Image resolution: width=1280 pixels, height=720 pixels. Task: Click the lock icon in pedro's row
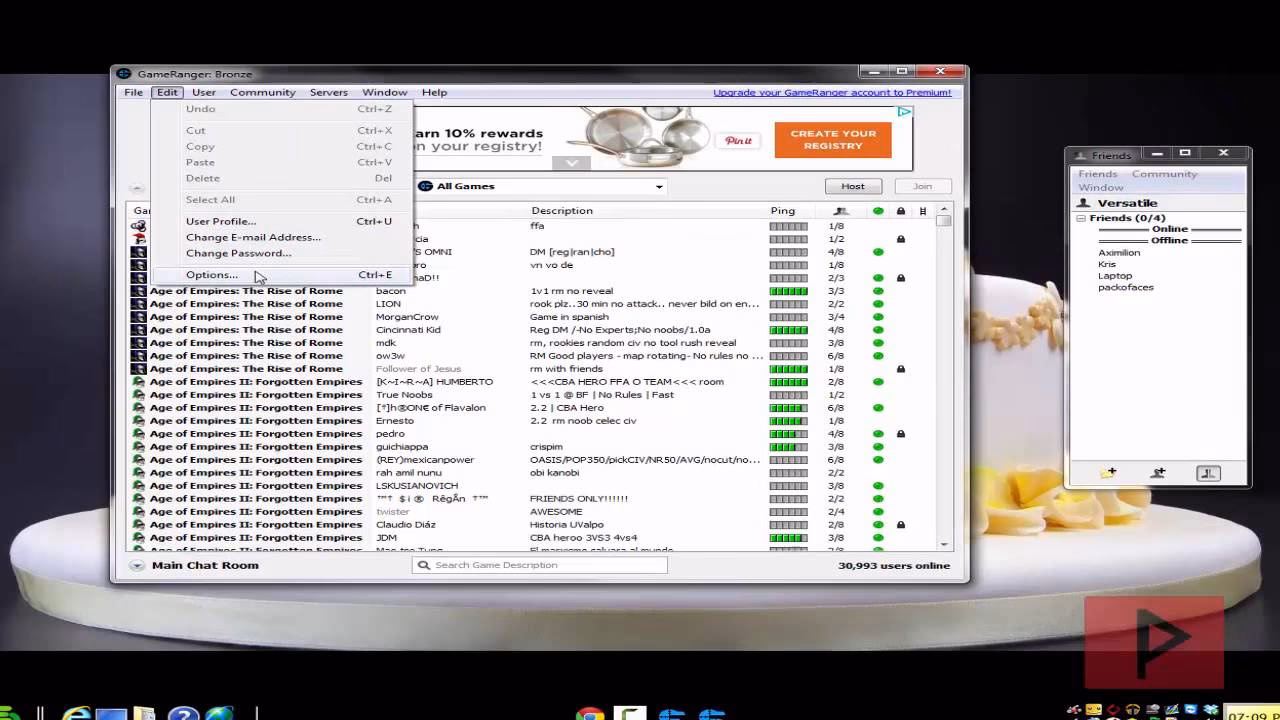point(901,434)
